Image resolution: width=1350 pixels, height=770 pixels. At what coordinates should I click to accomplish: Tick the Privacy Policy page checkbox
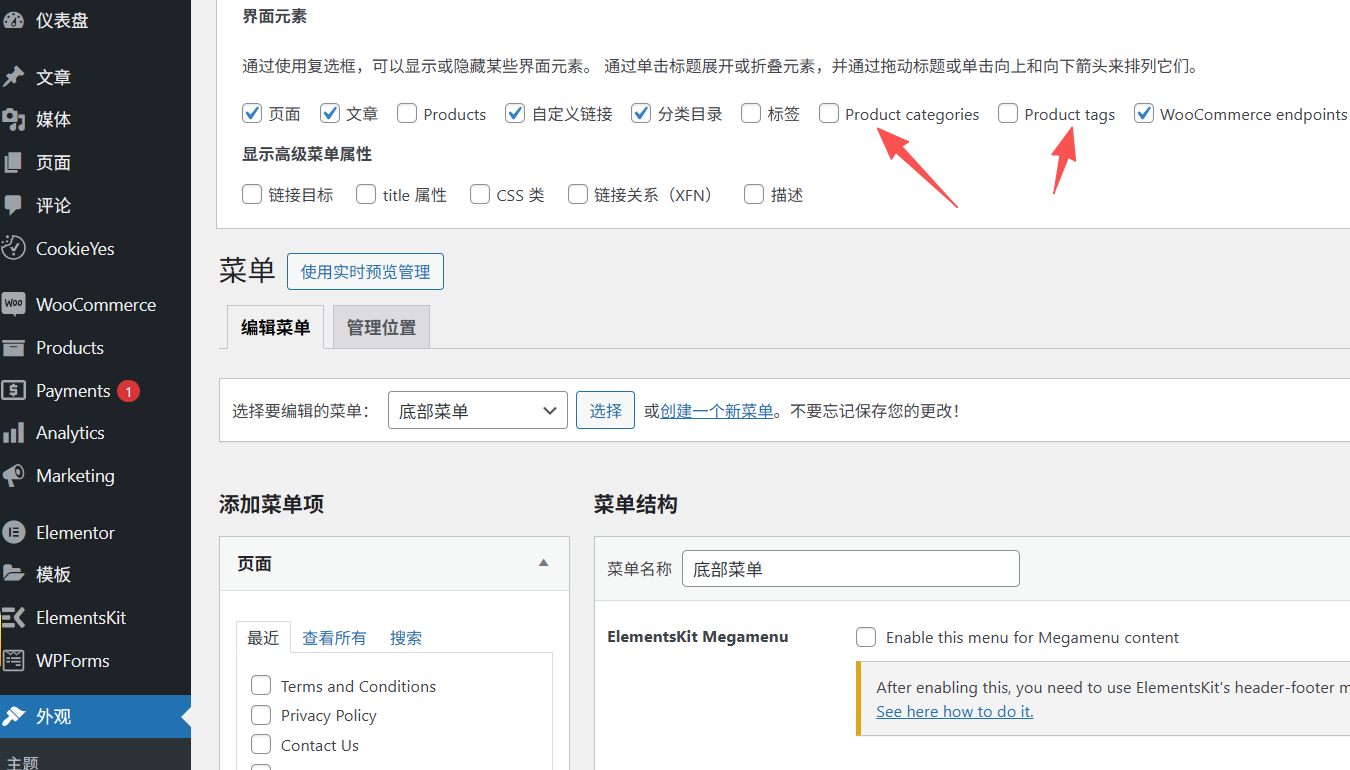[x=261, y=715]
